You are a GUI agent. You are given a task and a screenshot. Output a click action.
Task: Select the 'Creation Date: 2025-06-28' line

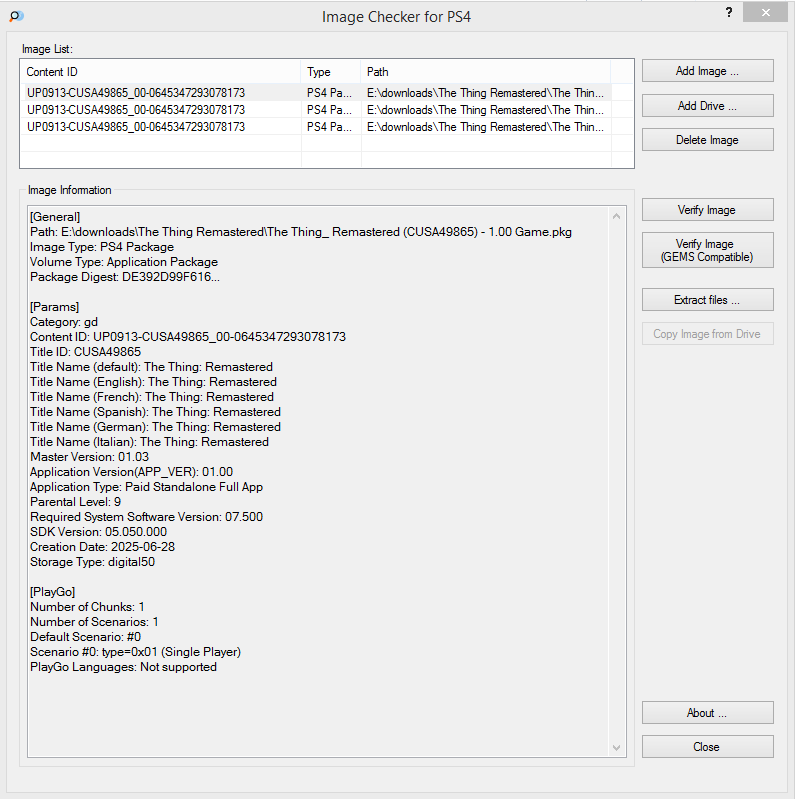tap(102, 547)
